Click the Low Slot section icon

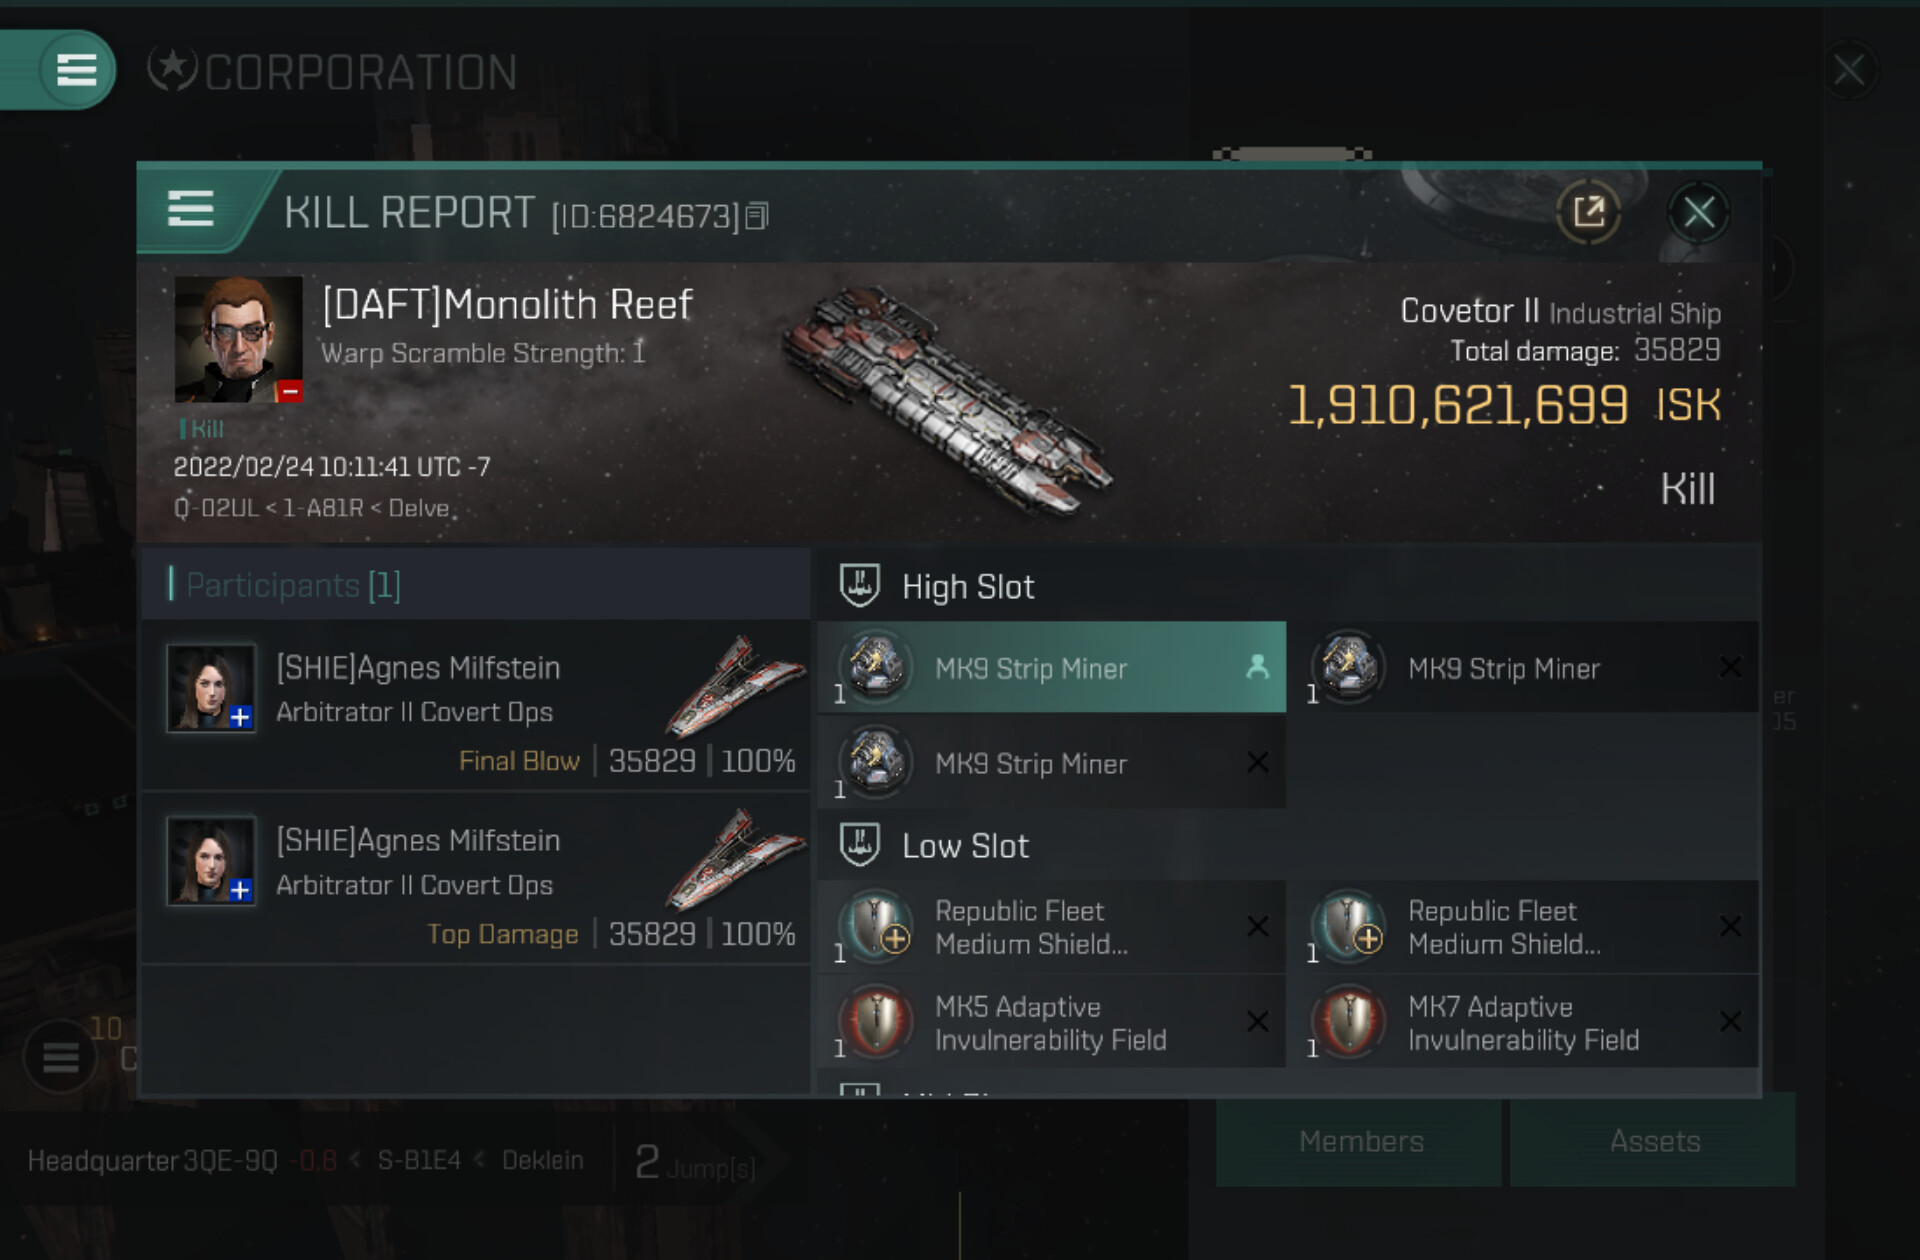coord(859,845)
